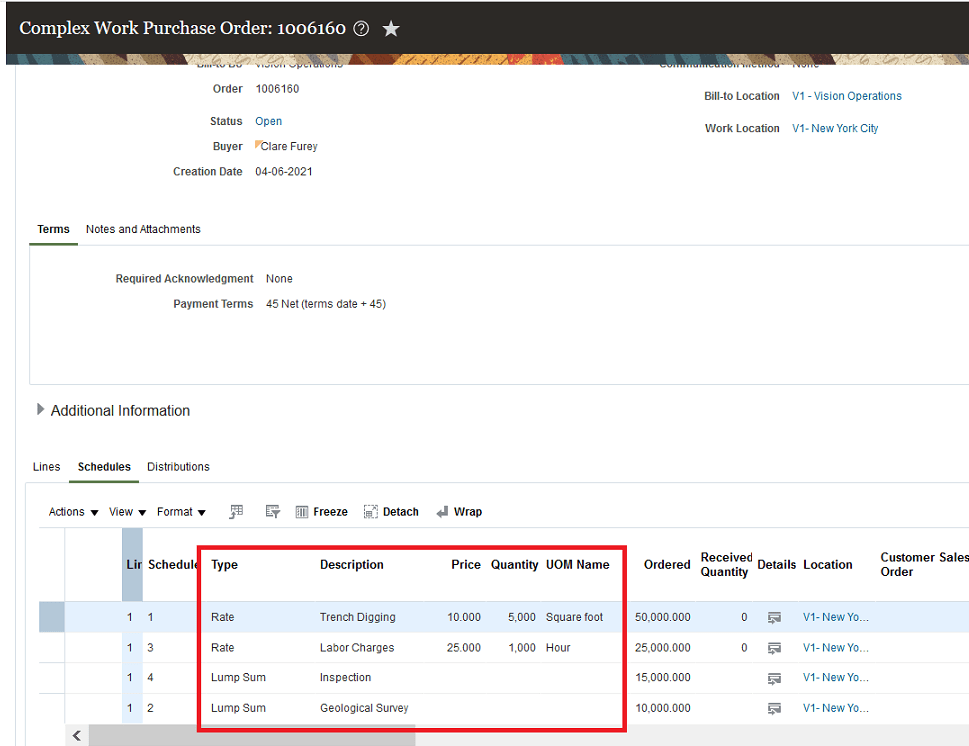The image size is (969, 746).
Task: Select the Labor Charges row header
Action: [x=51, y=647]
